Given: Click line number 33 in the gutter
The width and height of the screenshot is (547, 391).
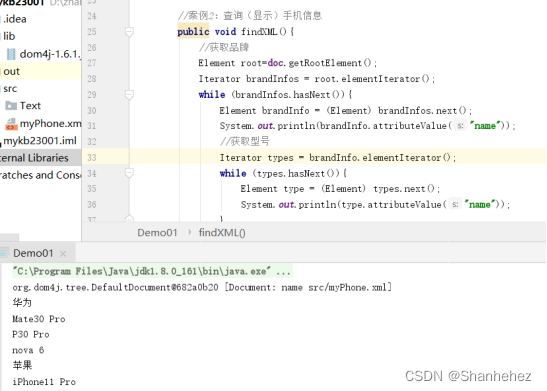Looking at the screenshot, I should pyautogui.click(x=92, y=158).
